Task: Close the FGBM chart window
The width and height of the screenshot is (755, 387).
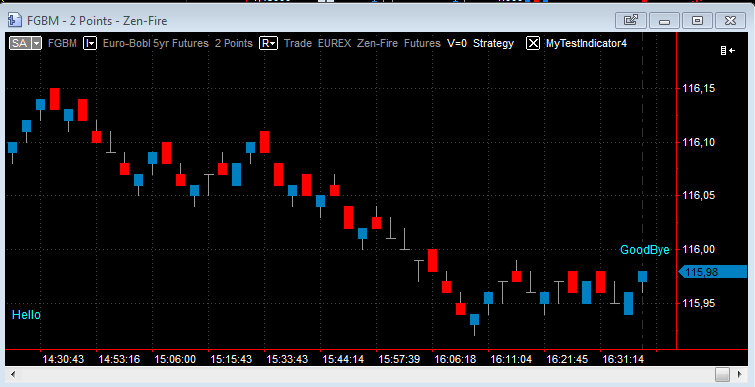Action: tap(730, 21)
